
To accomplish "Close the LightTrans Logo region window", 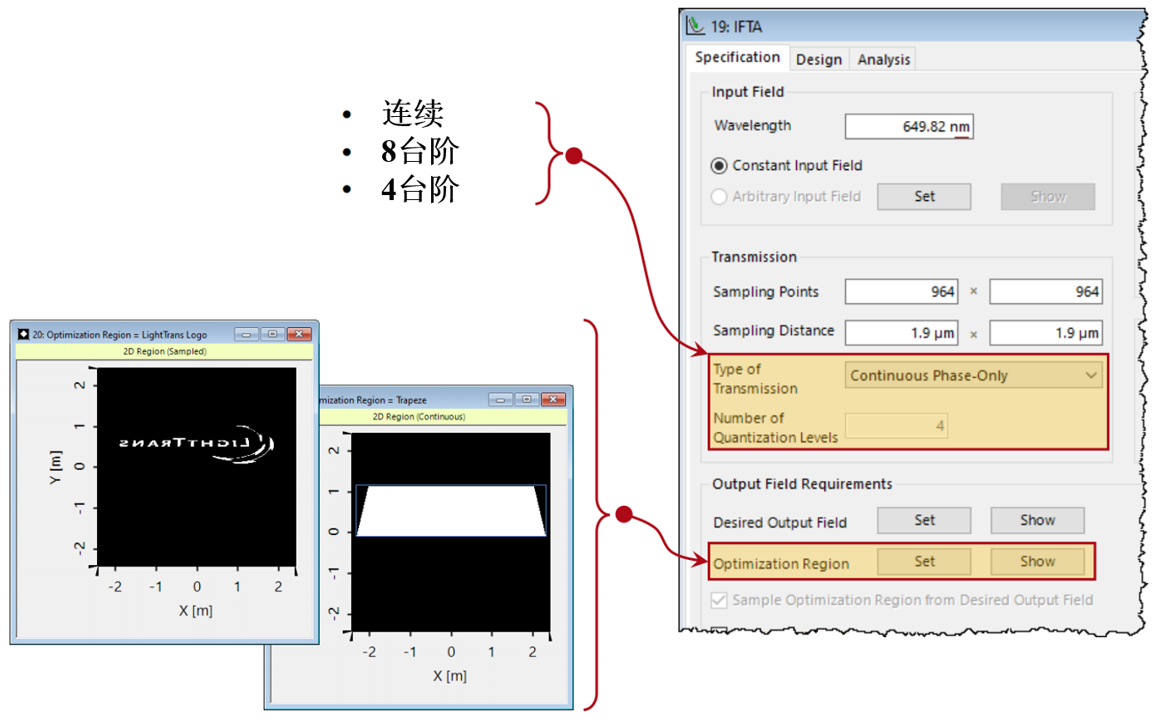I will [x=298, y=334].
